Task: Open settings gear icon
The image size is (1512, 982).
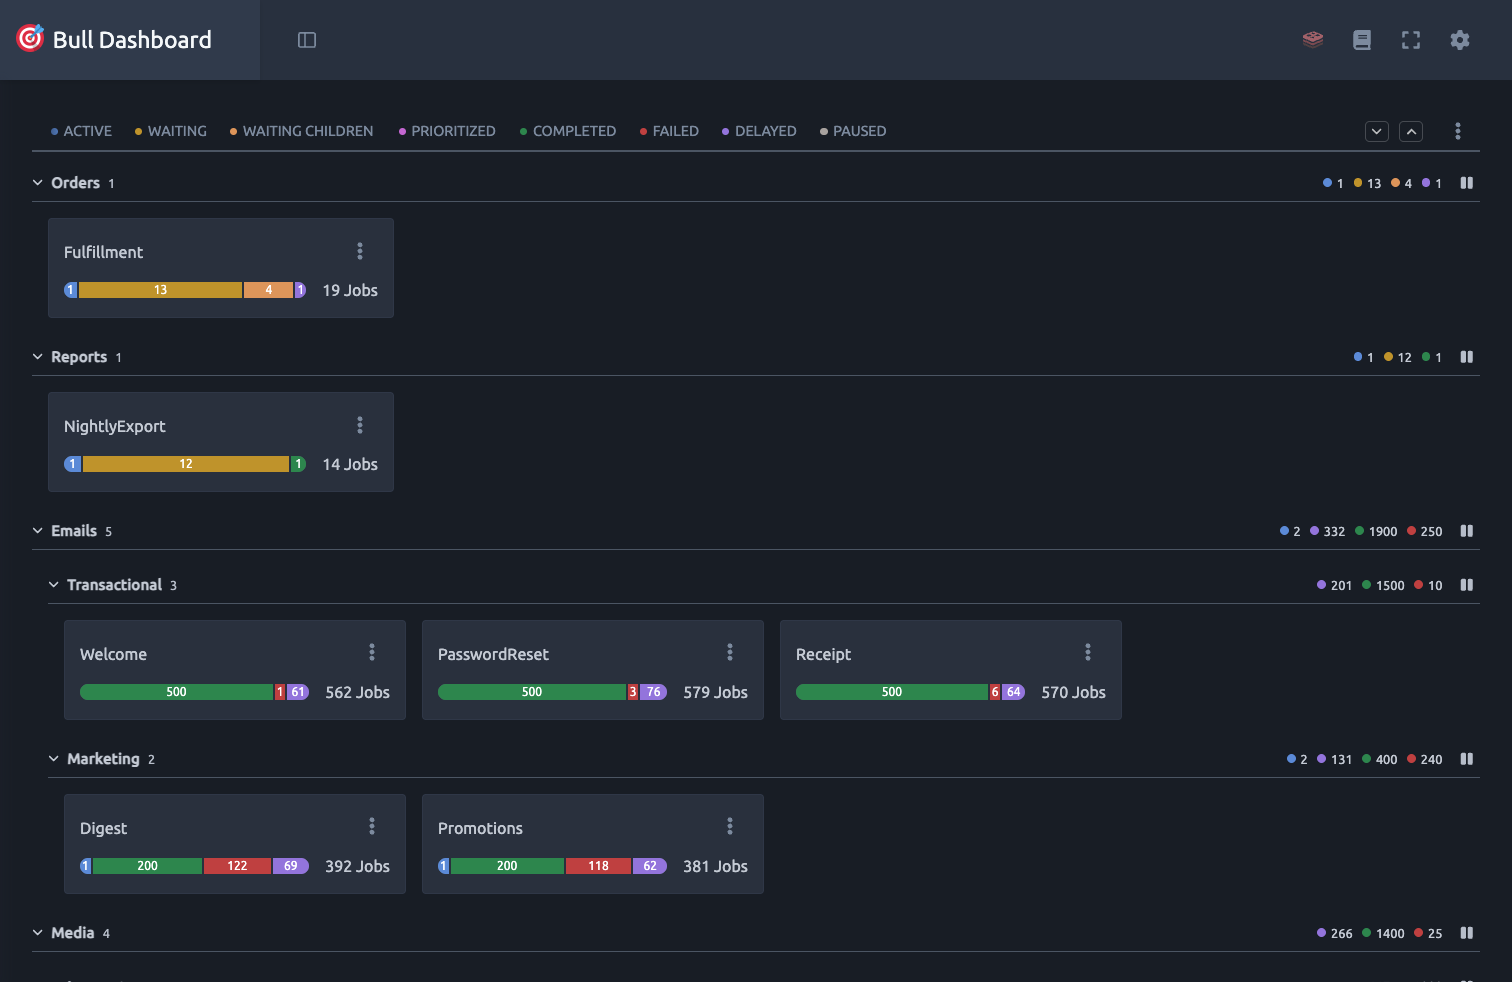Action: click(x=1460, y=40)
